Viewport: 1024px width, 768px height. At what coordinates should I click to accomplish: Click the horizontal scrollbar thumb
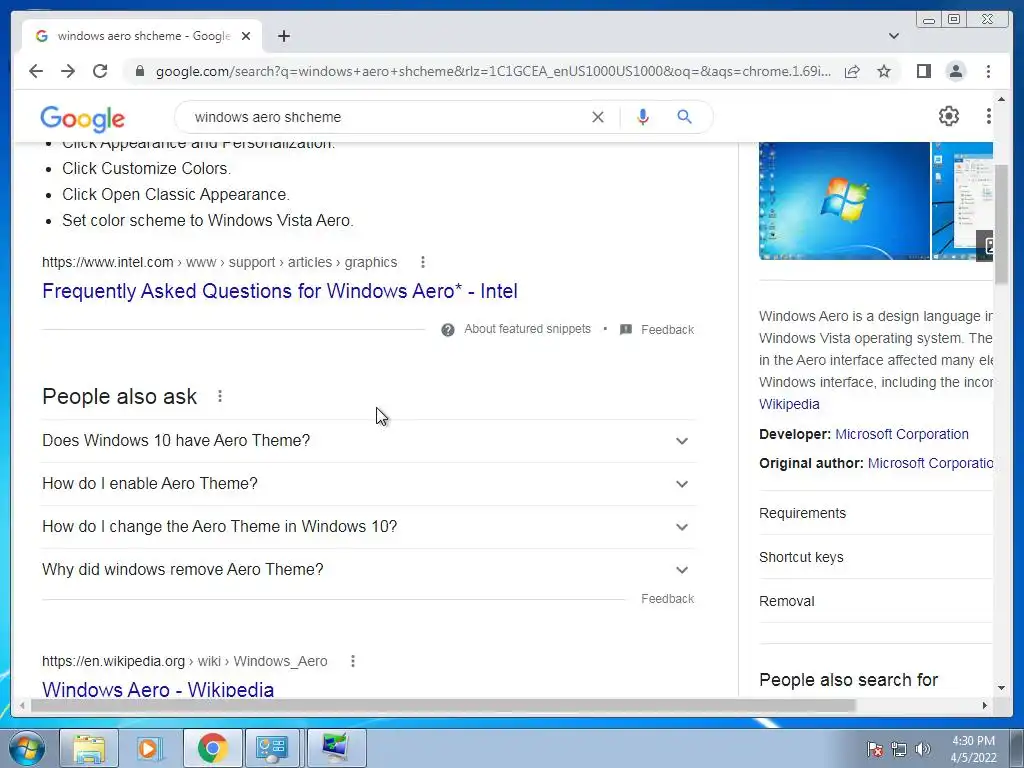point(443,705)
